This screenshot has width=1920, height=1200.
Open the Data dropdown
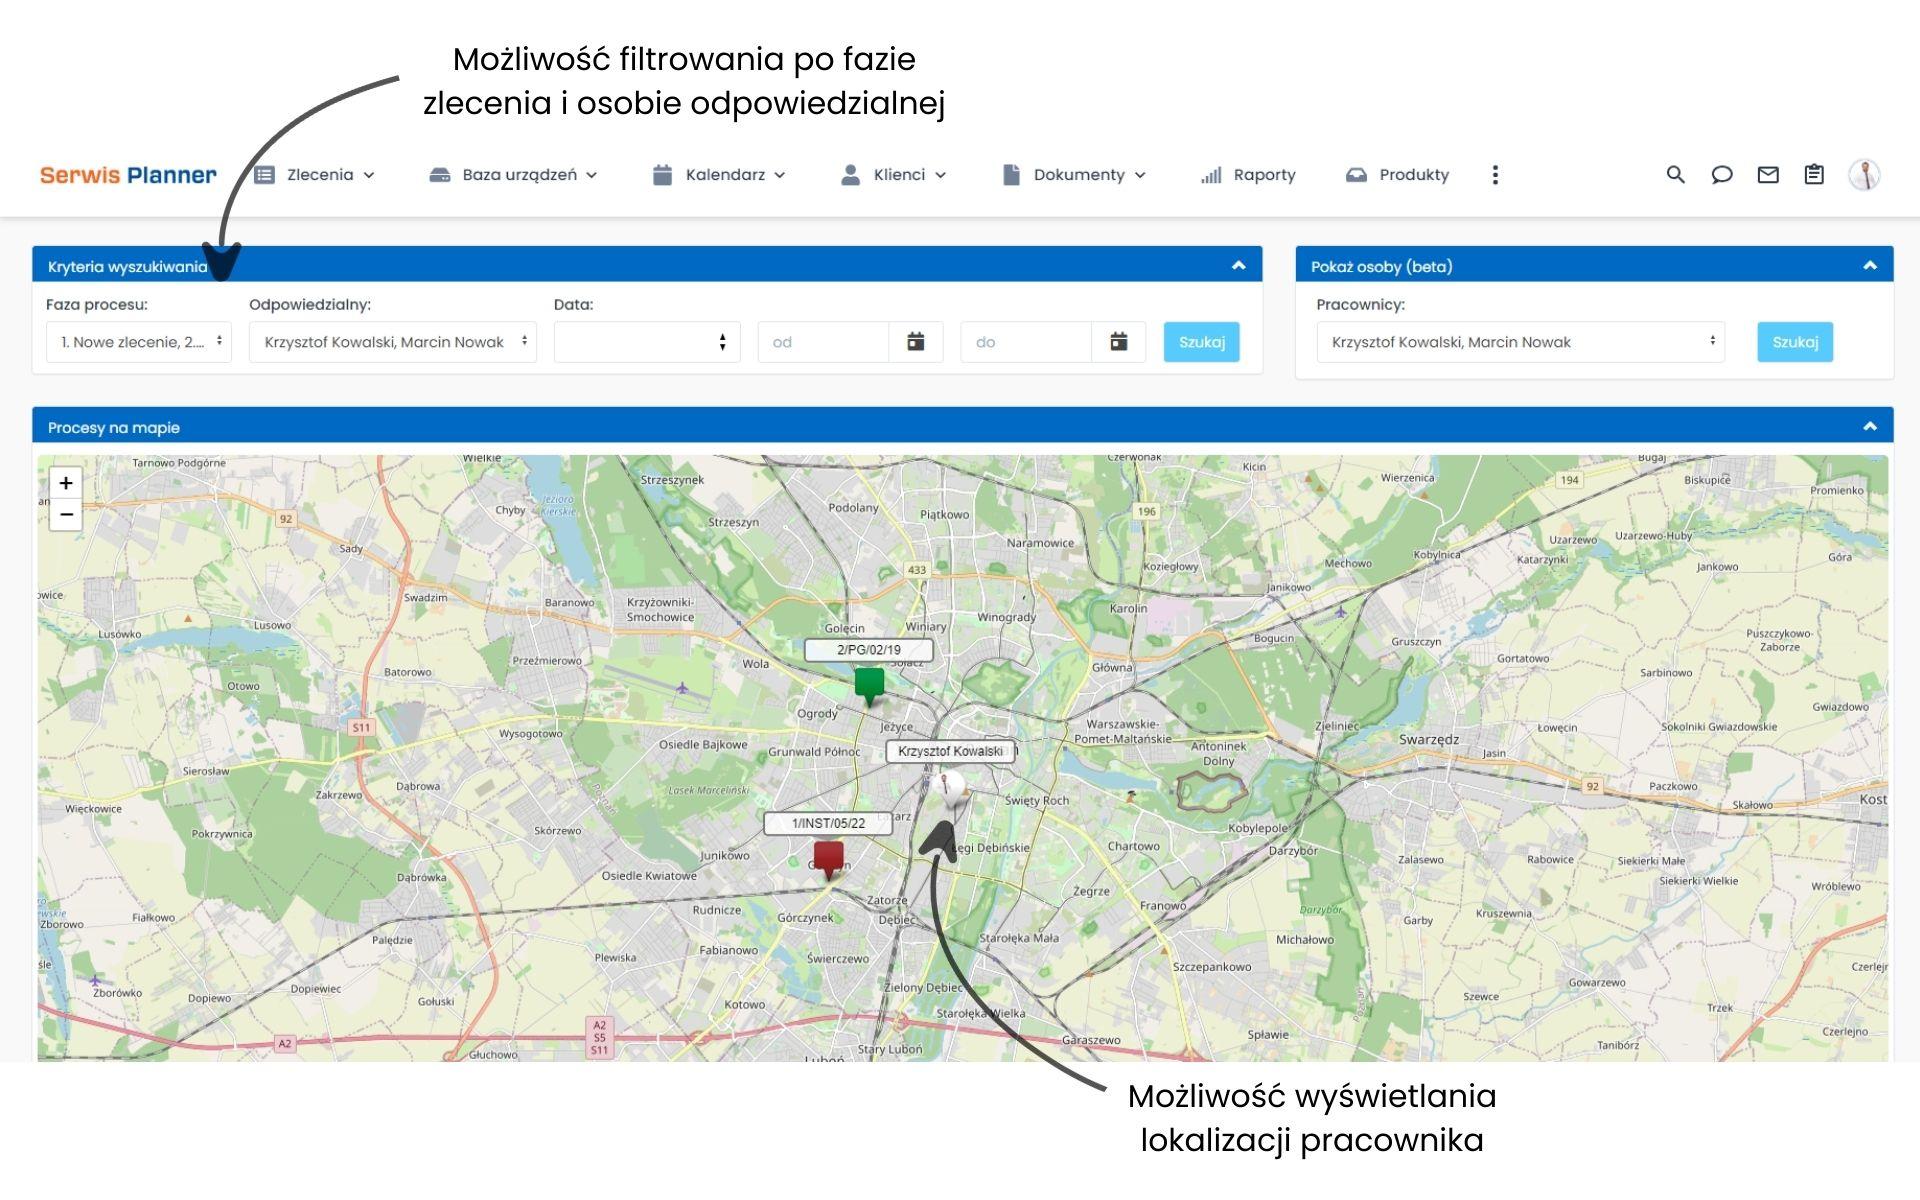coord(647,342)
